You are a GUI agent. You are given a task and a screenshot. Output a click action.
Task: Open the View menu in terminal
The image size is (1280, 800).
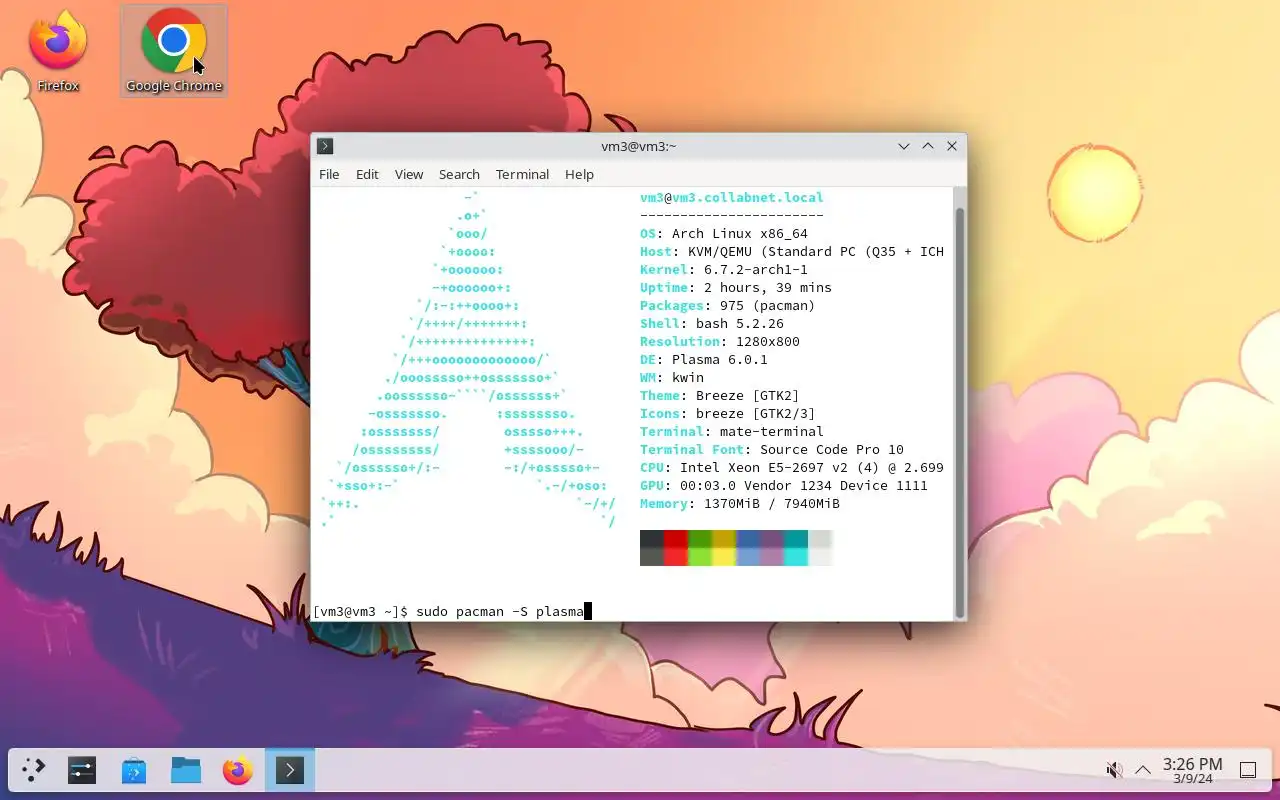coord(409,174)
